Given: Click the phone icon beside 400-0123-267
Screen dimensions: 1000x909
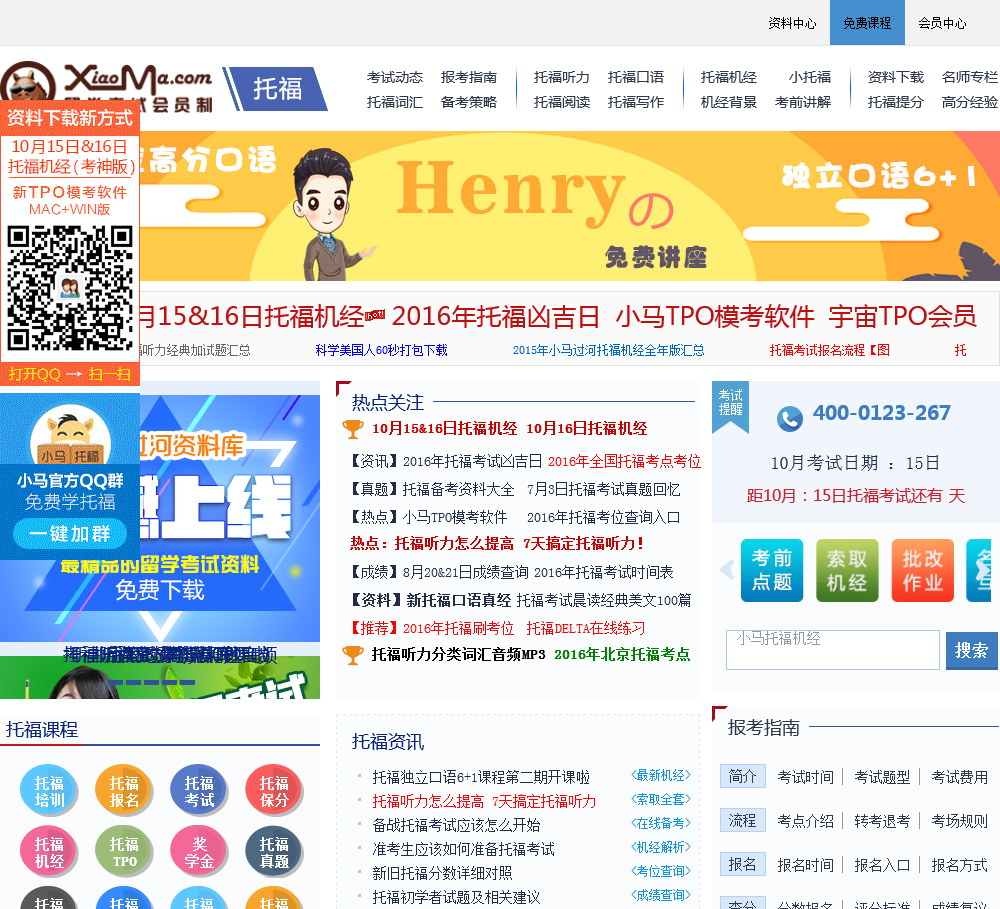Looking at the screenshot, I should point(790,418).
